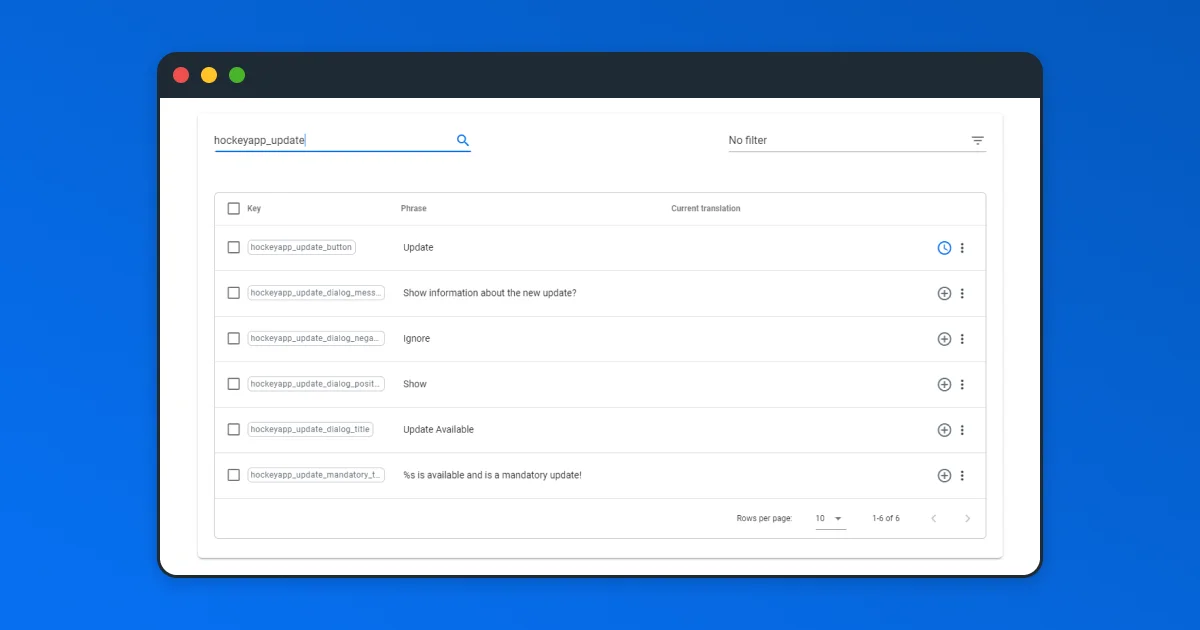
Task: Check the hockeyapp_update_dialog_mess row checkbox
Action: coord(234,293)
